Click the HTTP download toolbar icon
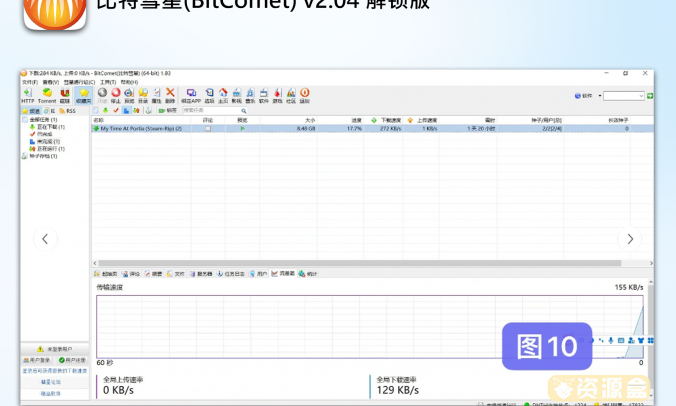This screenshot has height=406, width=676. (28, 95)
